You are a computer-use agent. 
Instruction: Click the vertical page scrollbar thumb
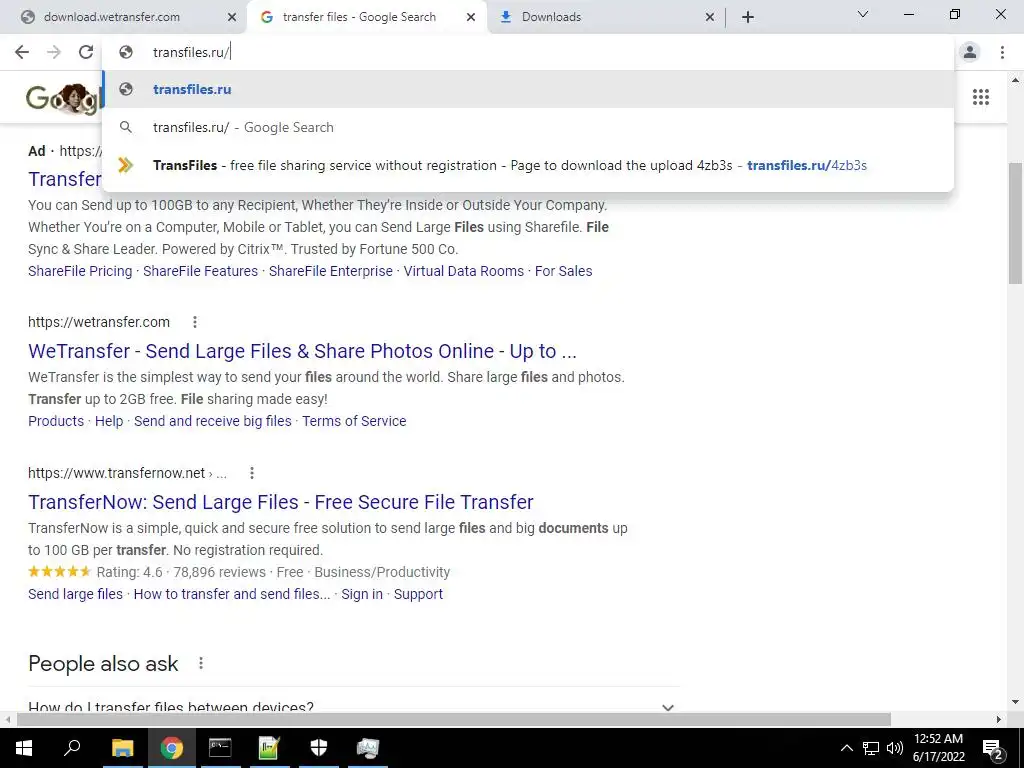click(x=1015, y=223)
